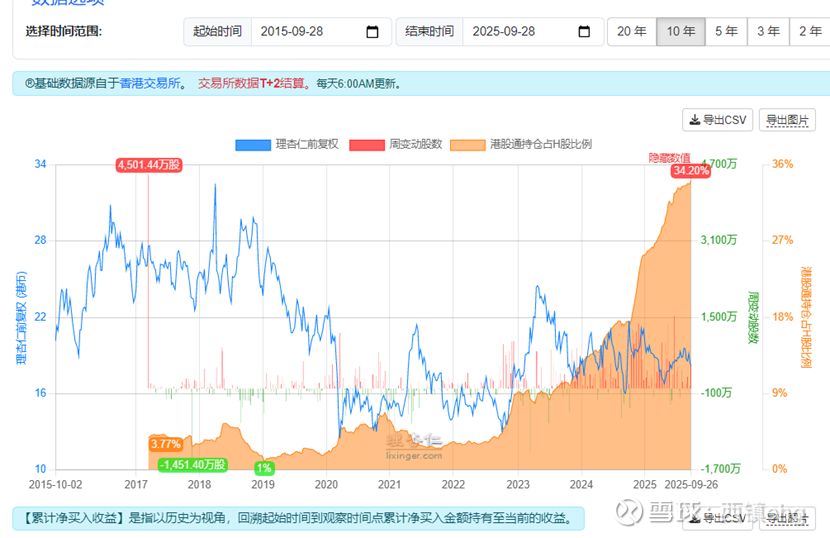Export chart data with 导出CSV button
This screenshot has height=538, width=830.
pos(717,120)
